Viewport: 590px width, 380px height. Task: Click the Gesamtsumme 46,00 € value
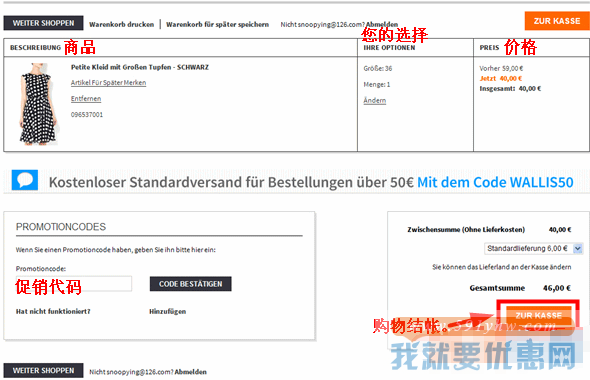coord(557,288)
